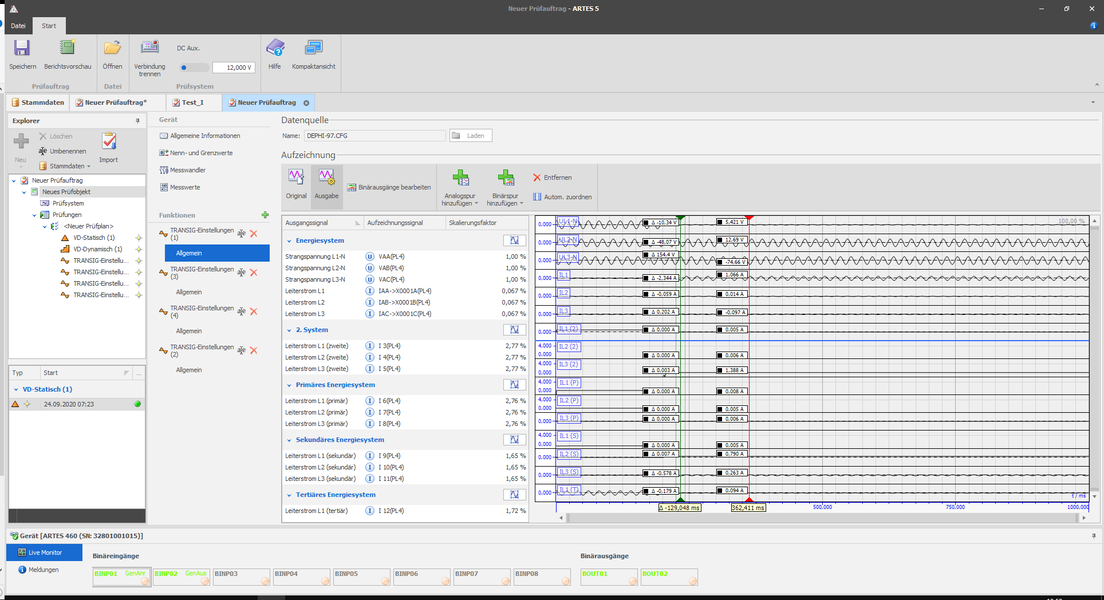Open the Meldungen tab
Screen dimensions: 1104x600
39,570
